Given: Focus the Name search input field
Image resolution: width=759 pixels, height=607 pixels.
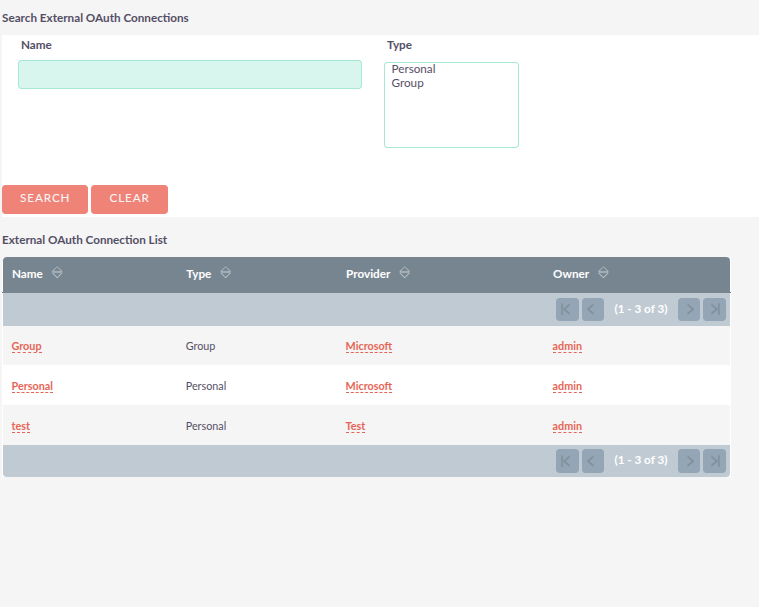Looking at the screenshot, I should (190, 75).
